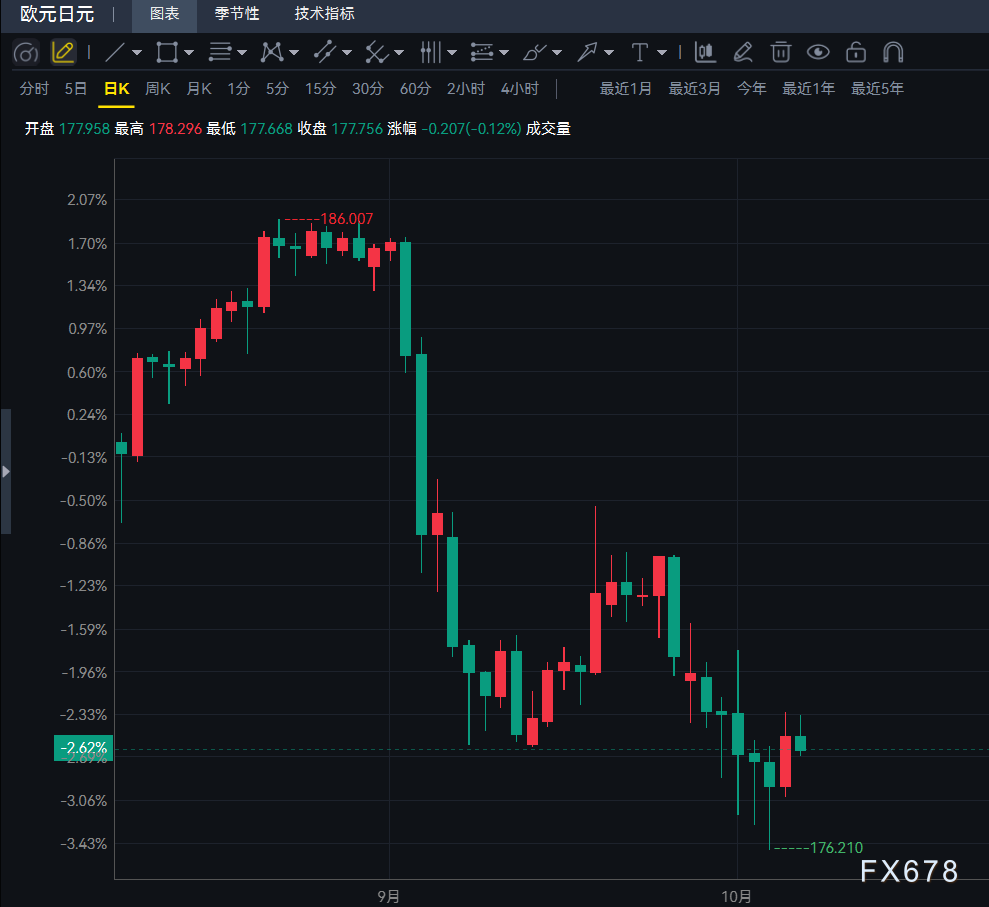Click the 186.007 high price label
This screenshot has height=907, width=989.
point(347,219)
